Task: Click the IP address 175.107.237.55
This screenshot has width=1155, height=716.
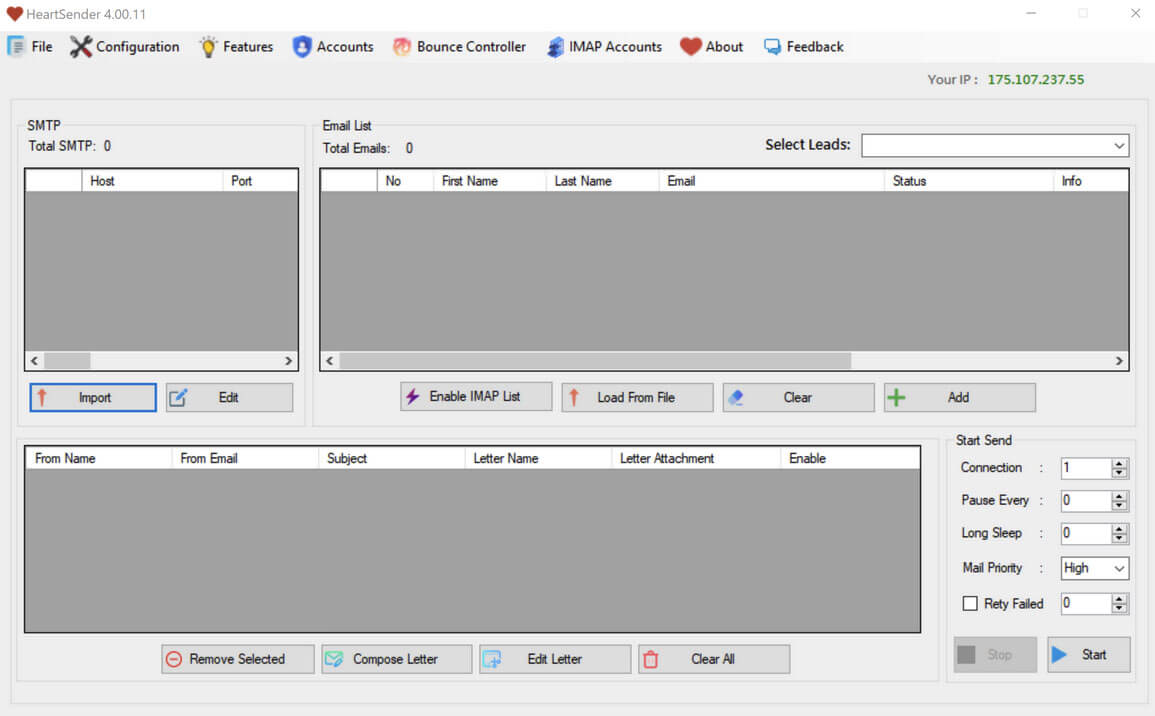Action: [1036, 80]
